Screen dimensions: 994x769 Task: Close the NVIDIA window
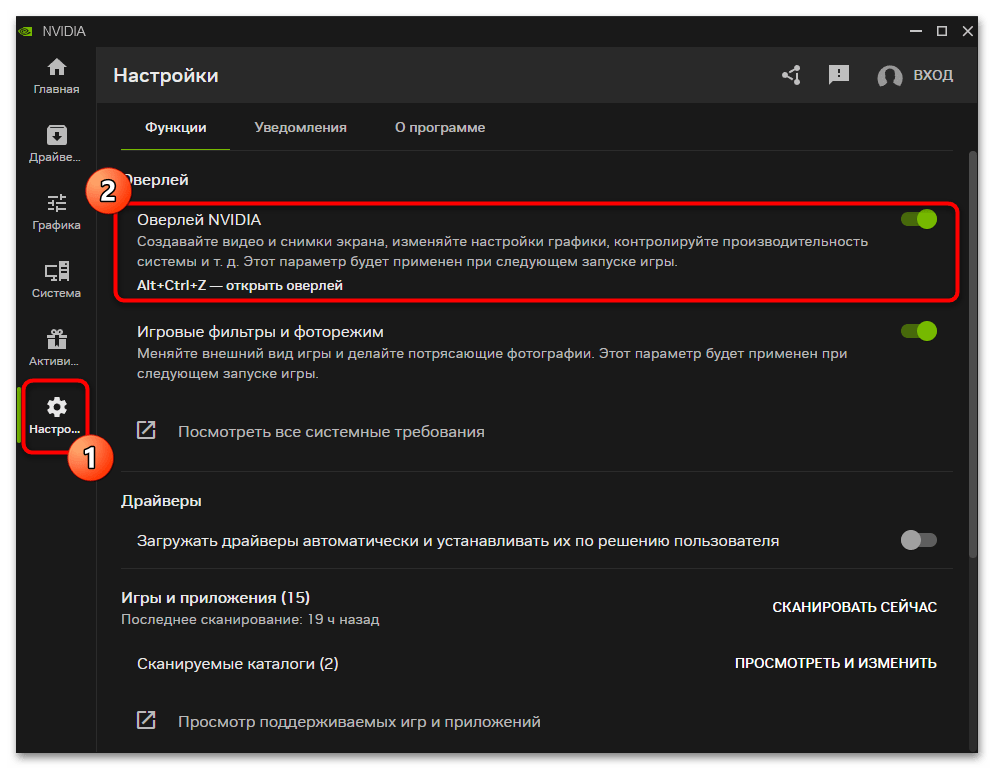pyautogui.click(x=967, y=31)
